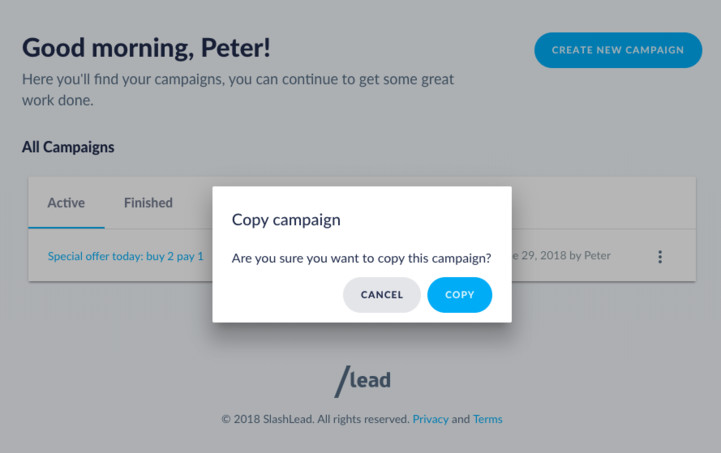
Task: Switch to the Active tab
Action: pos(66,203)
